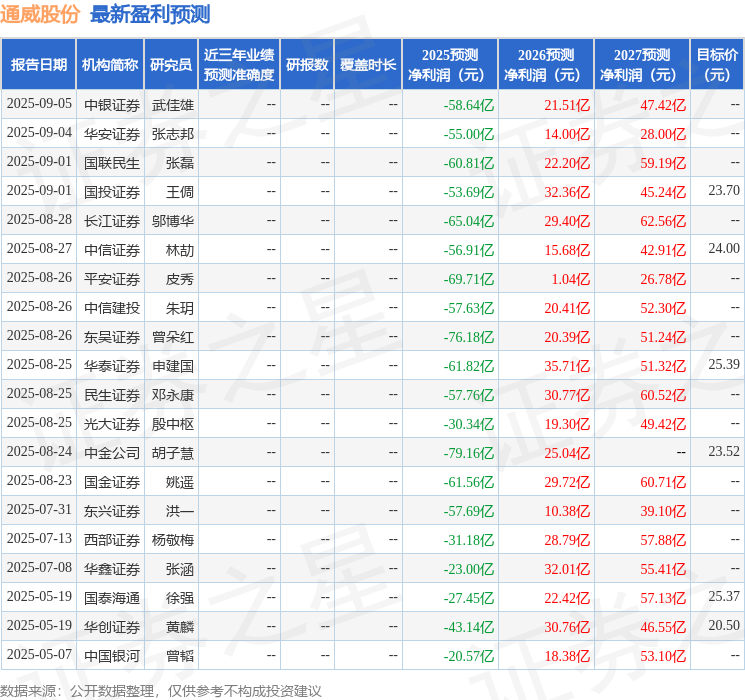Select the institution 平安证券
Viewport: 745px width, 700px height.
click(x=112, y=278)
